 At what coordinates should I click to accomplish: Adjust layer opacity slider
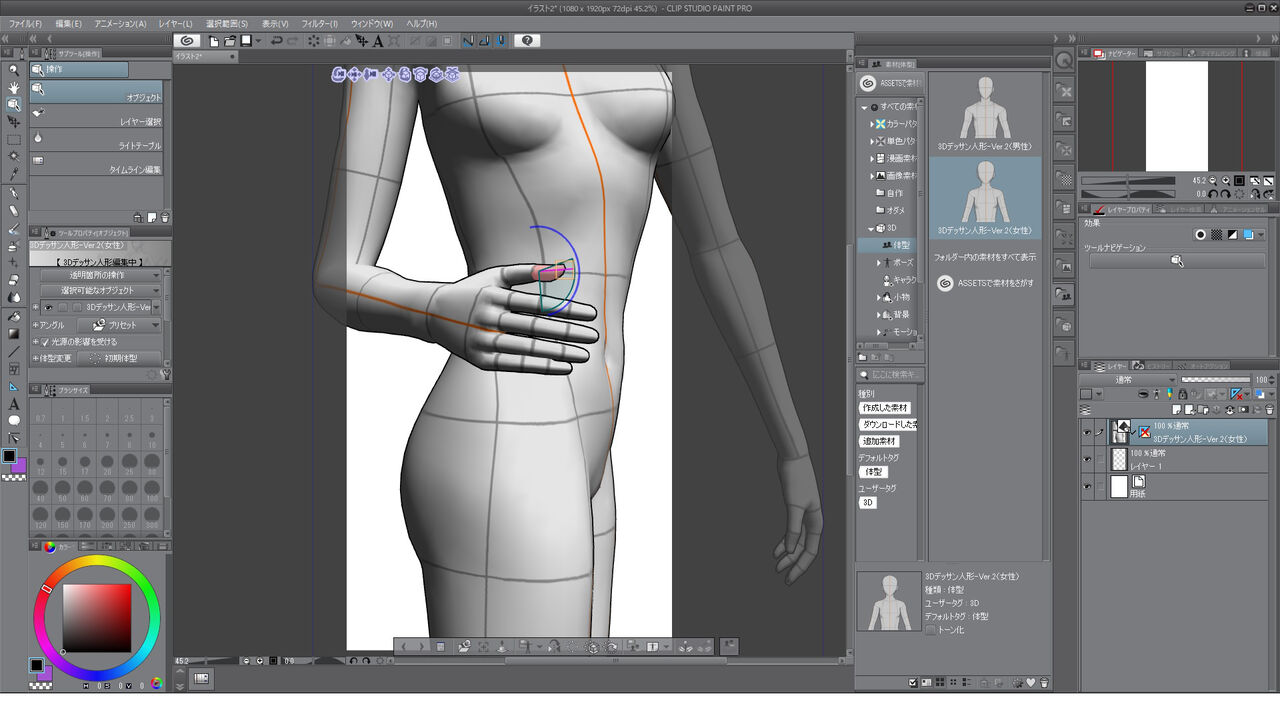click(1217, 380)
